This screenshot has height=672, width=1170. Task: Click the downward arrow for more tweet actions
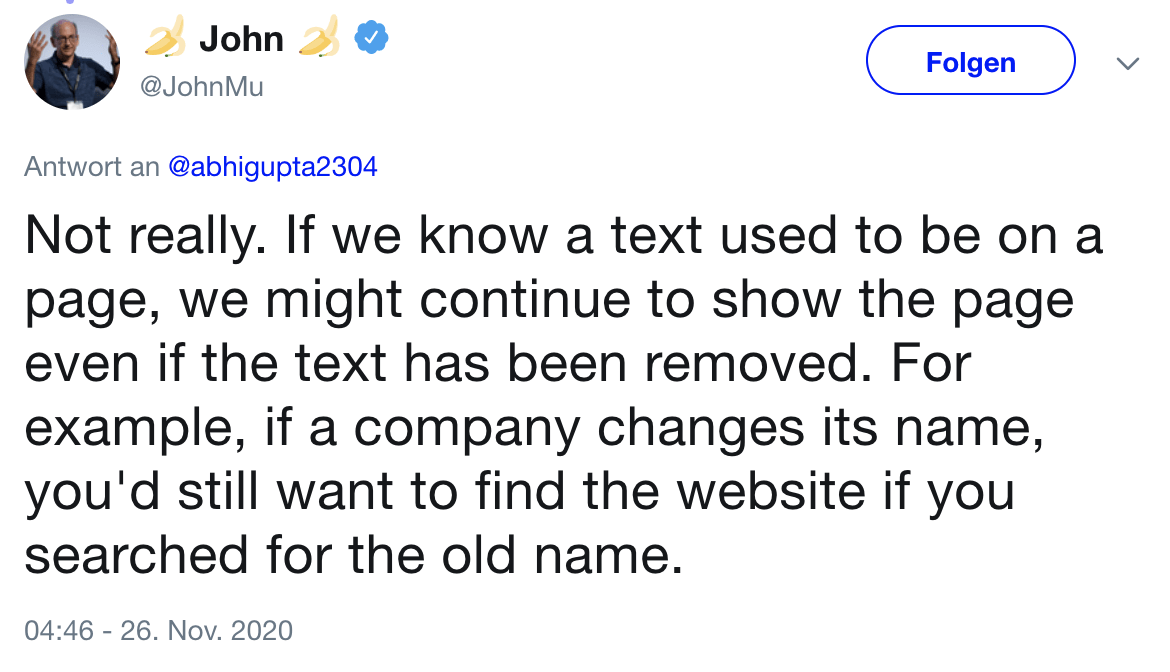pyautogui.click(x=1128, y=62)
